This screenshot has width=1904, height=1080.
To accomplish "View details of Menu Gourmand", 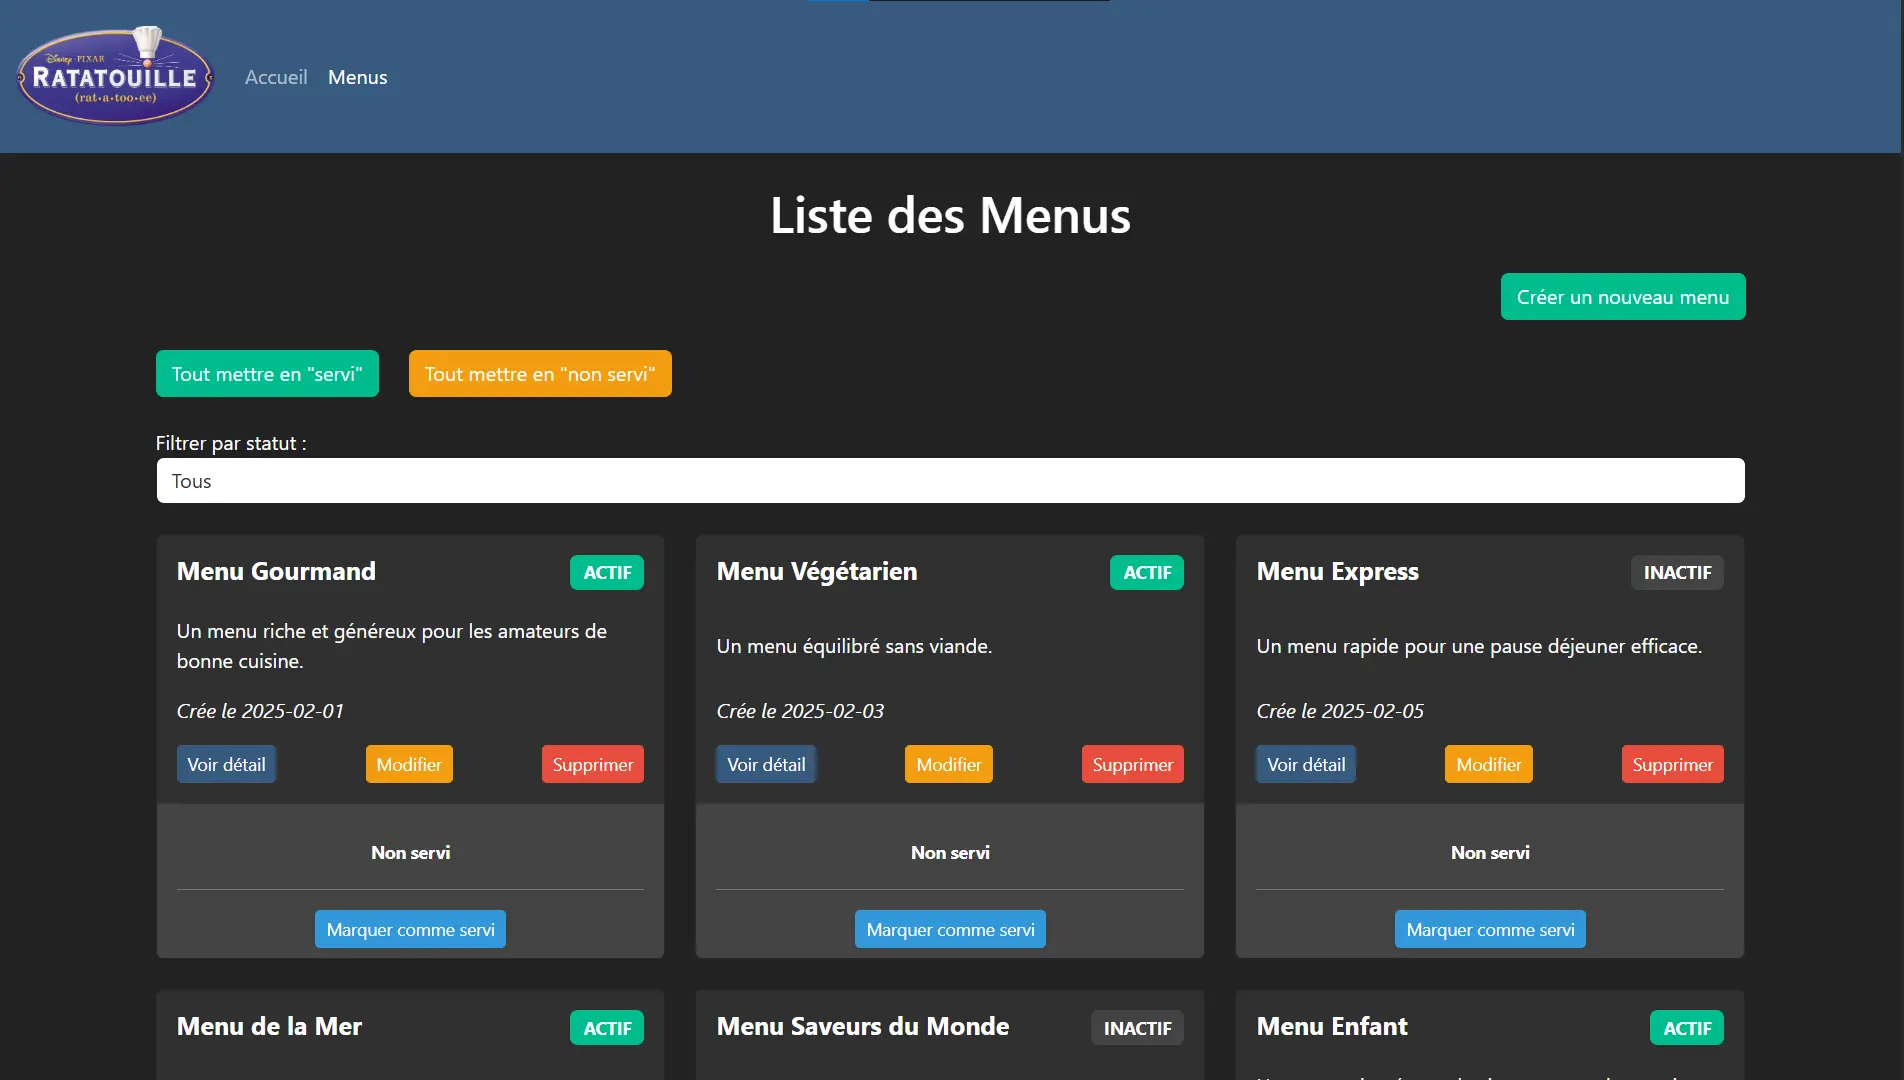I will click(226, 764).
